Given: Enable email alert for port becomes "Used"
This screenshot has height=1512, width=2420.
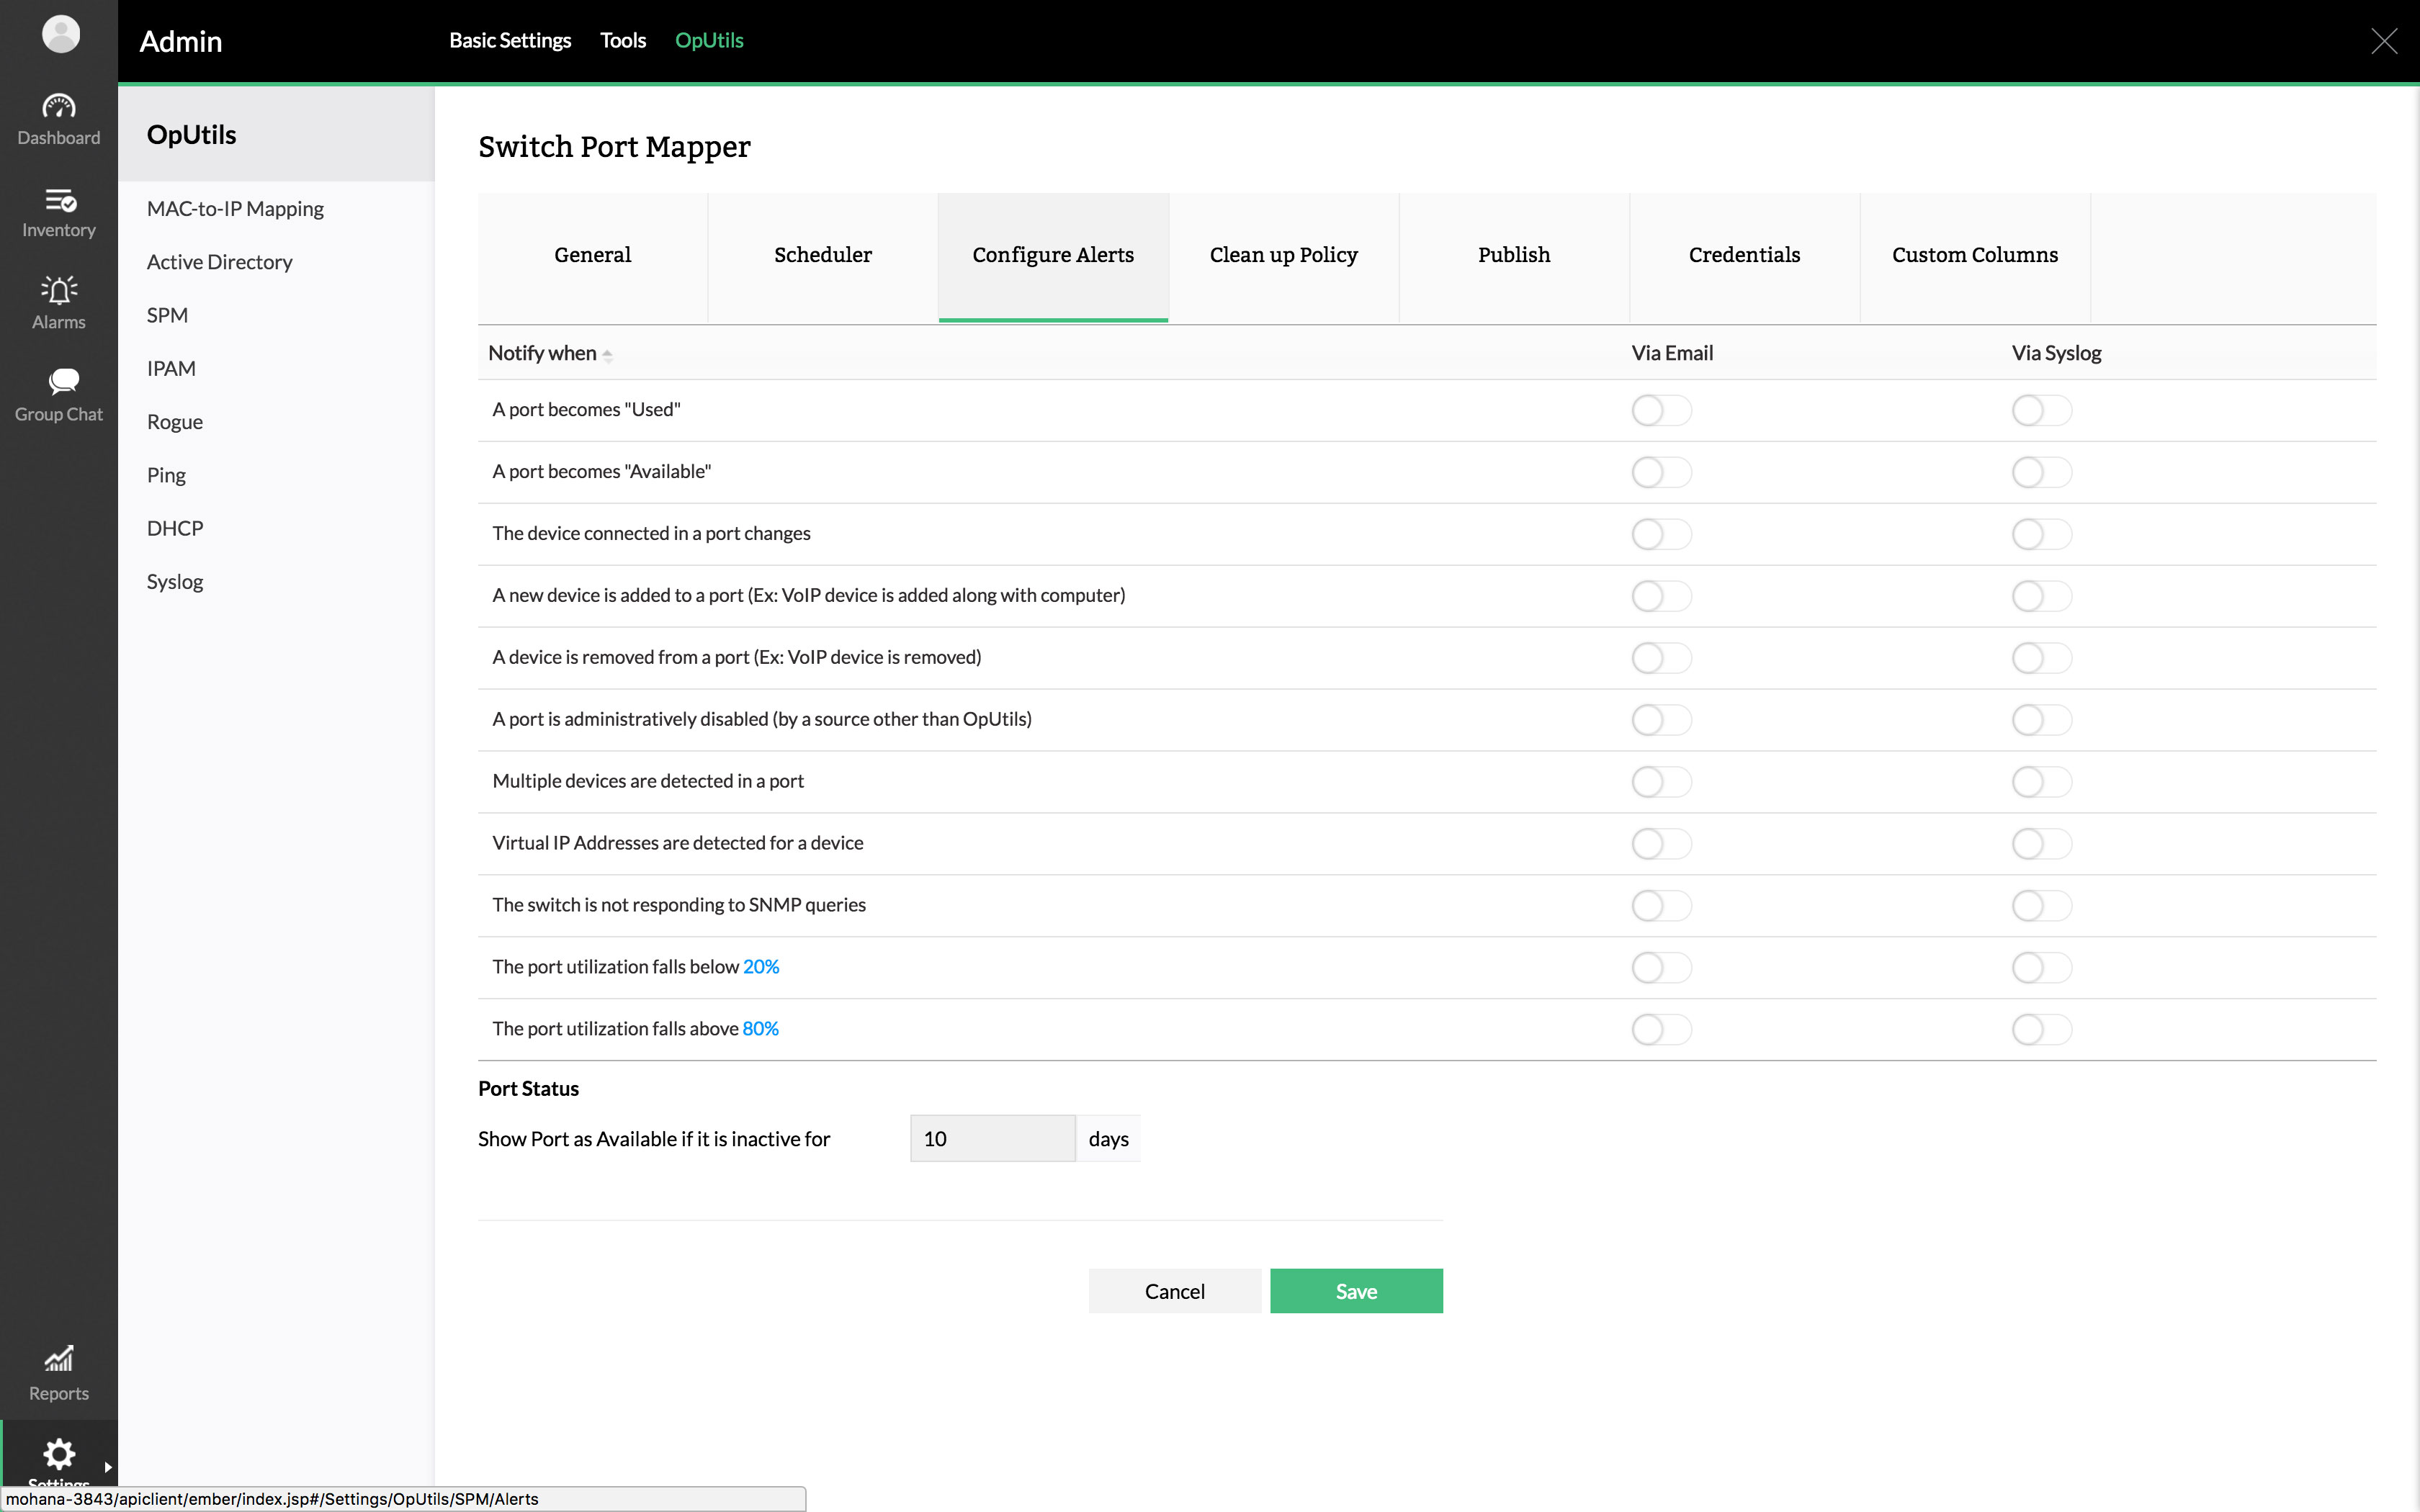Looking at the screenshot, I should [1661, 410].
